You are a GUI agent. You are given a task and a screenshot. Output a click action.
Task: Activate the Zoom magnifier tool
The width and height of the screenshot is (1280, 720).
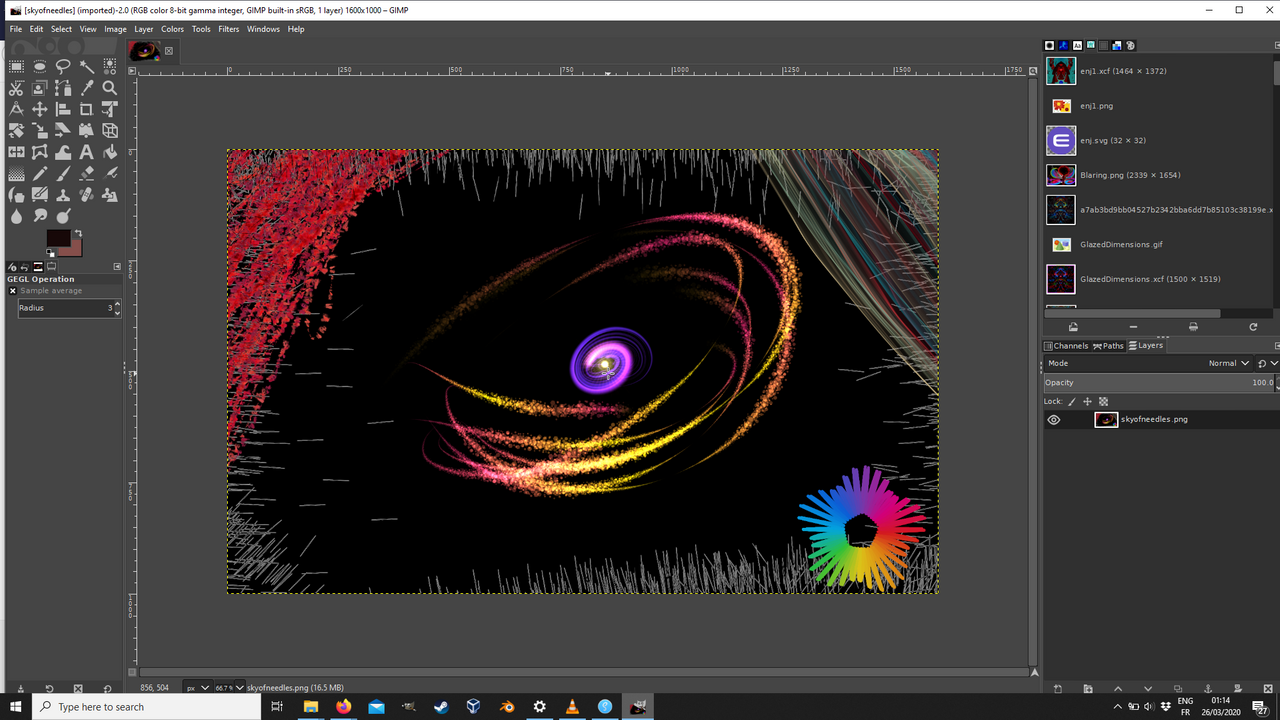point(110,88)
